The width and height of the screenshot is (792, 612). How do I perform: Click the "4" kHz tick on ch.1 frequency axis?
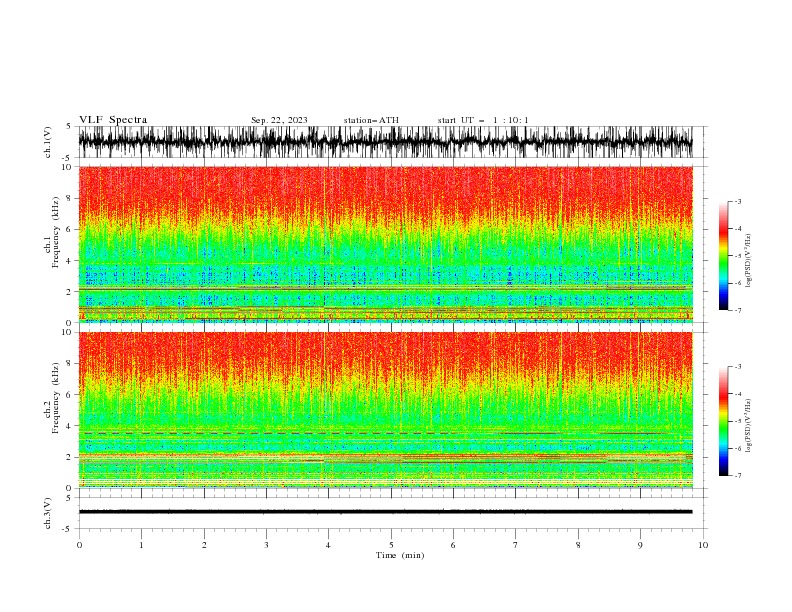tap(70, 261)
